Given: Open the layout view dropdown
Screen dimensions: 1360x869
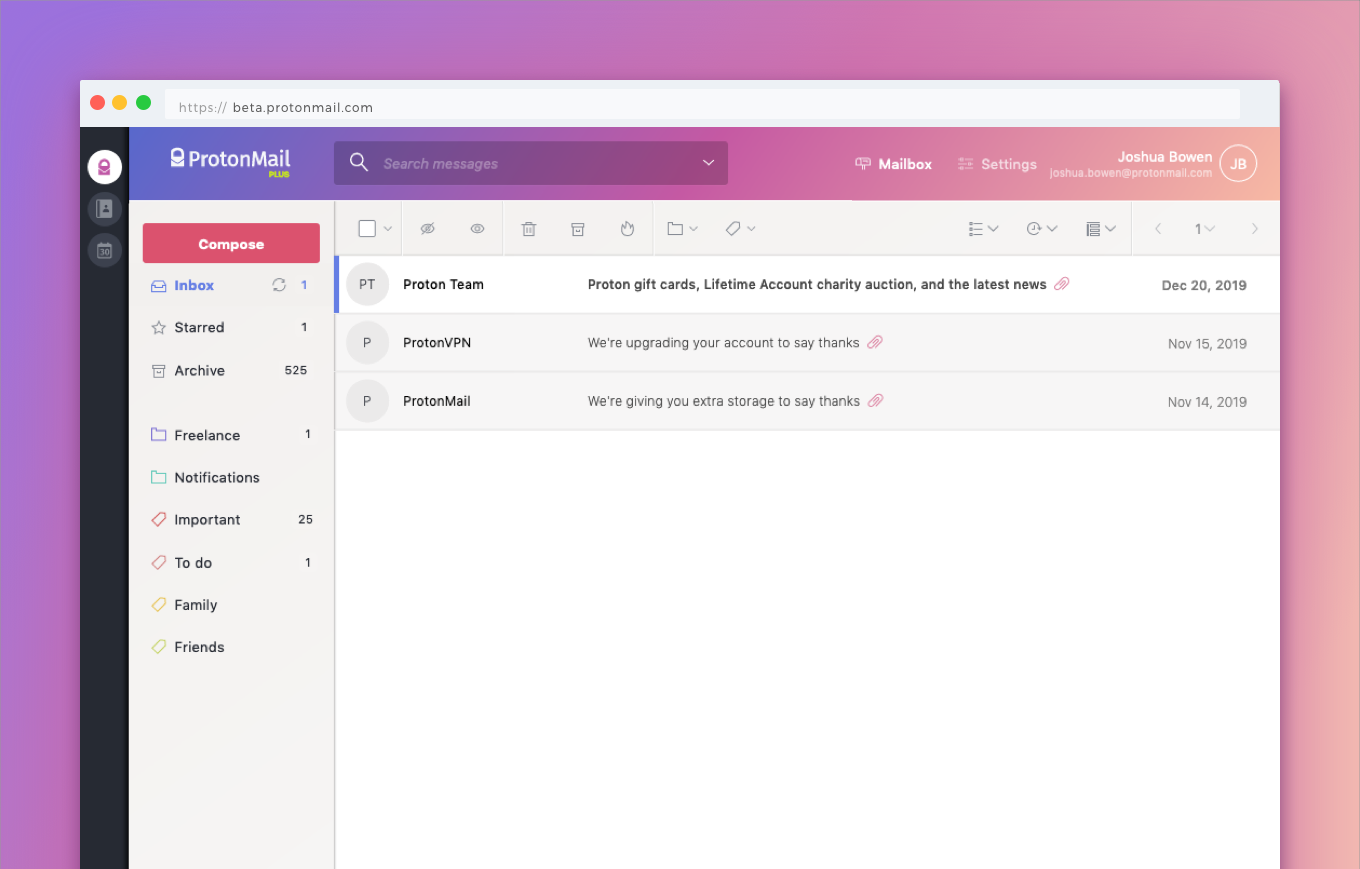Looking at the screenshot, I should pyautogui.click(x=1101, y=229).
